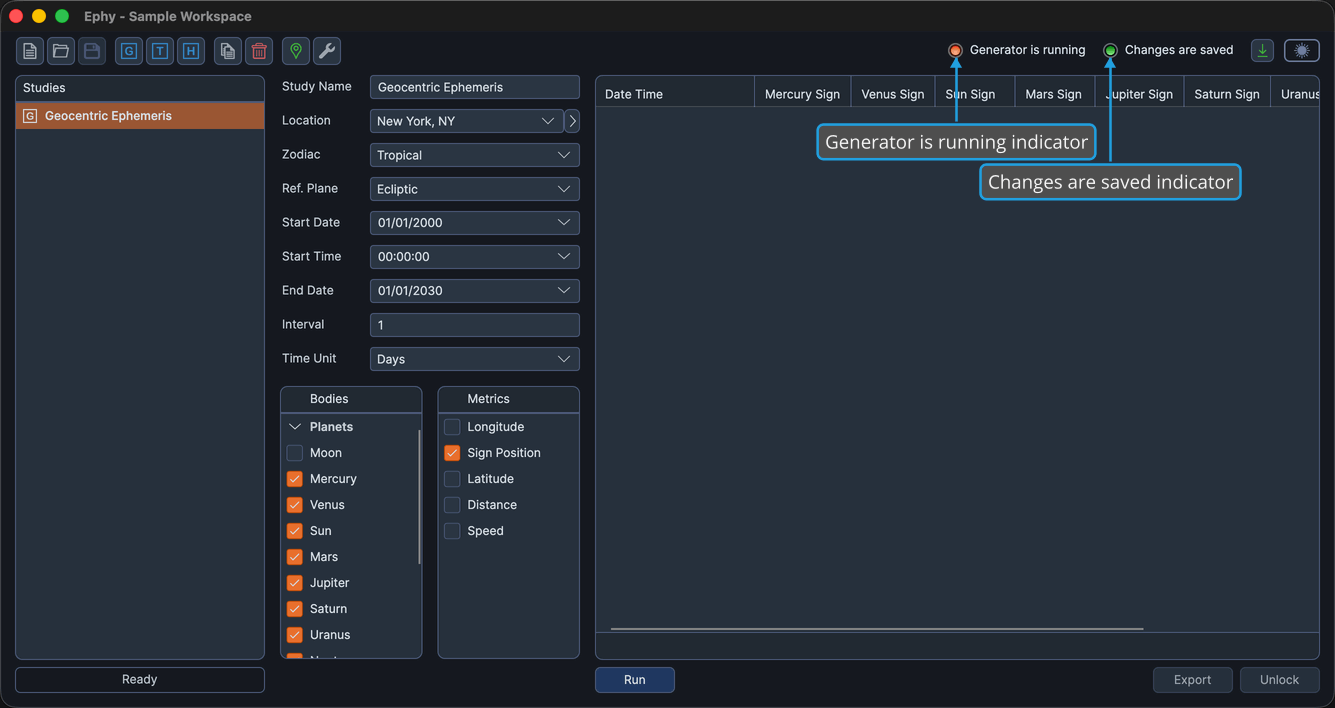Add a new Geocentric study (G icon)
This screenshot has height=708, width=1335.
(129, 51)
